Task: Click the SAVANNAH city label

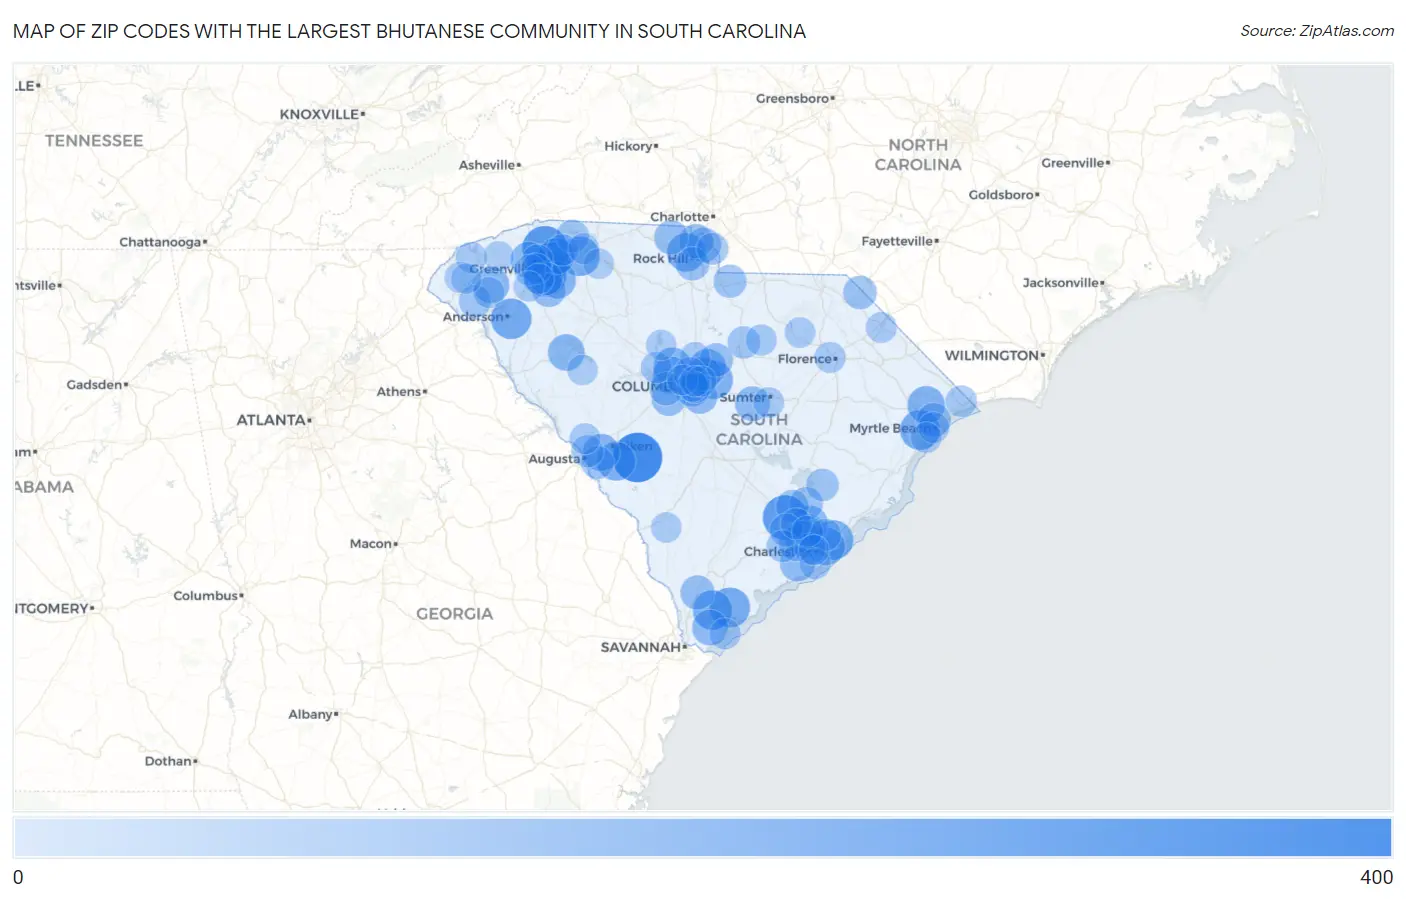Action: pos(644,647)
